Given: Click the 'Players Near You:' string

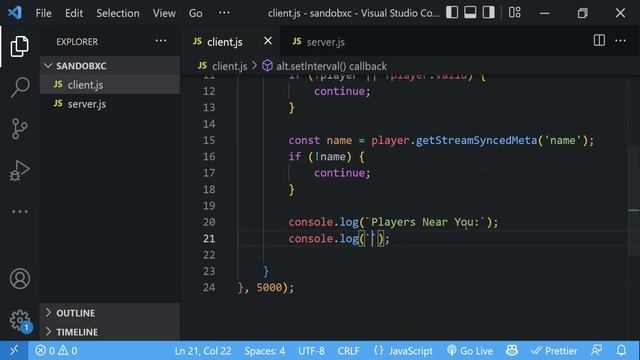Looking at the screenshot, I should click(x=426, y=222).
